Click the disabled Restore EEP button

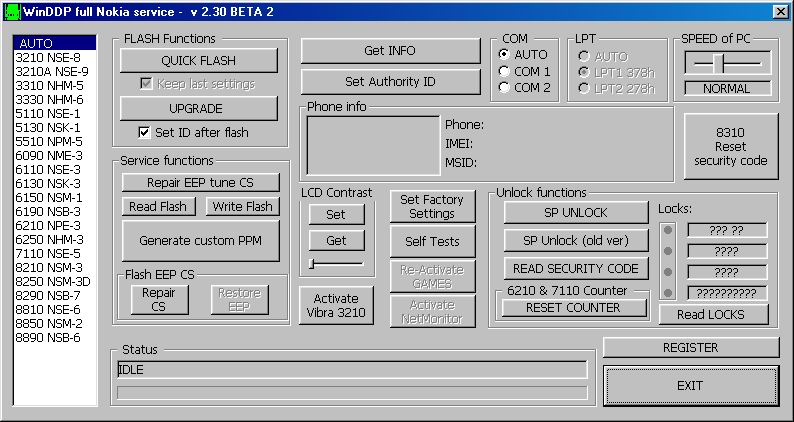(x=240, y=299)
